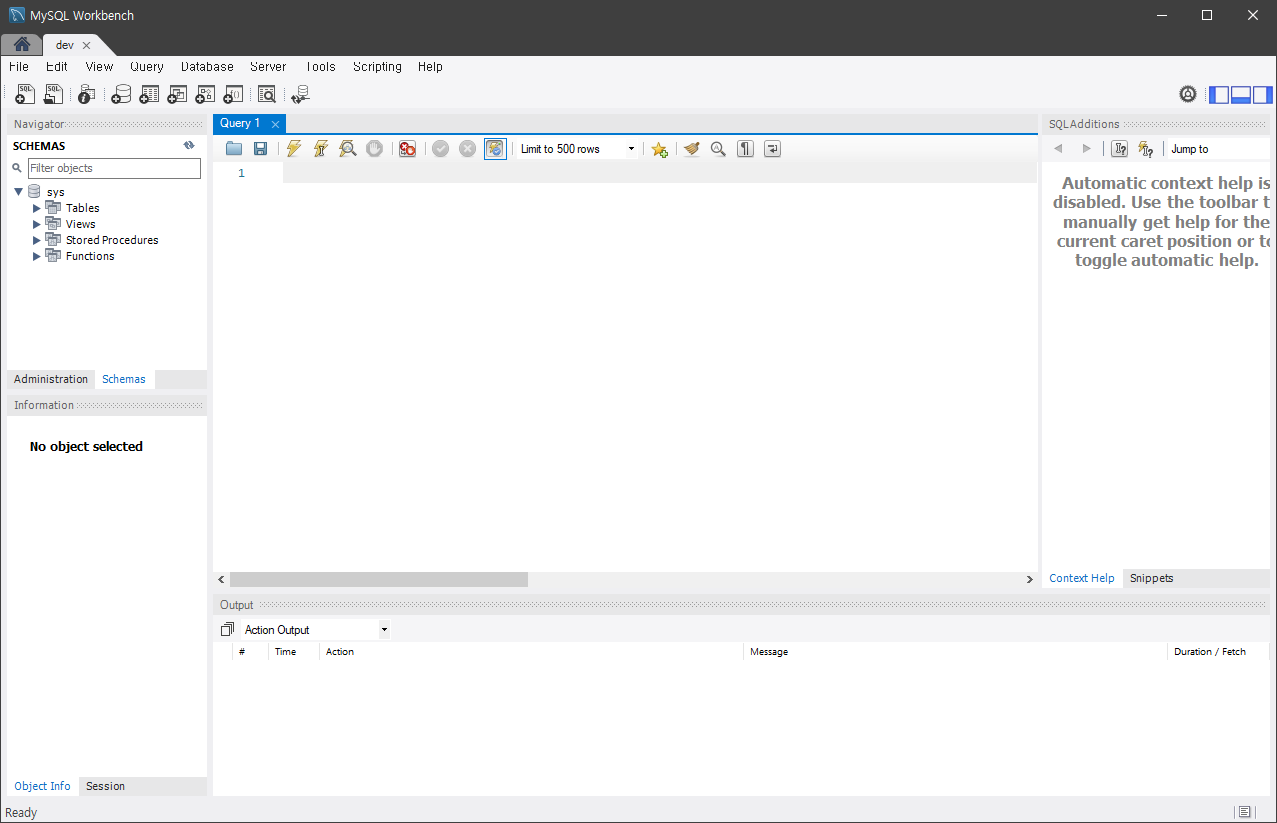Expand the Functions node

37,256
